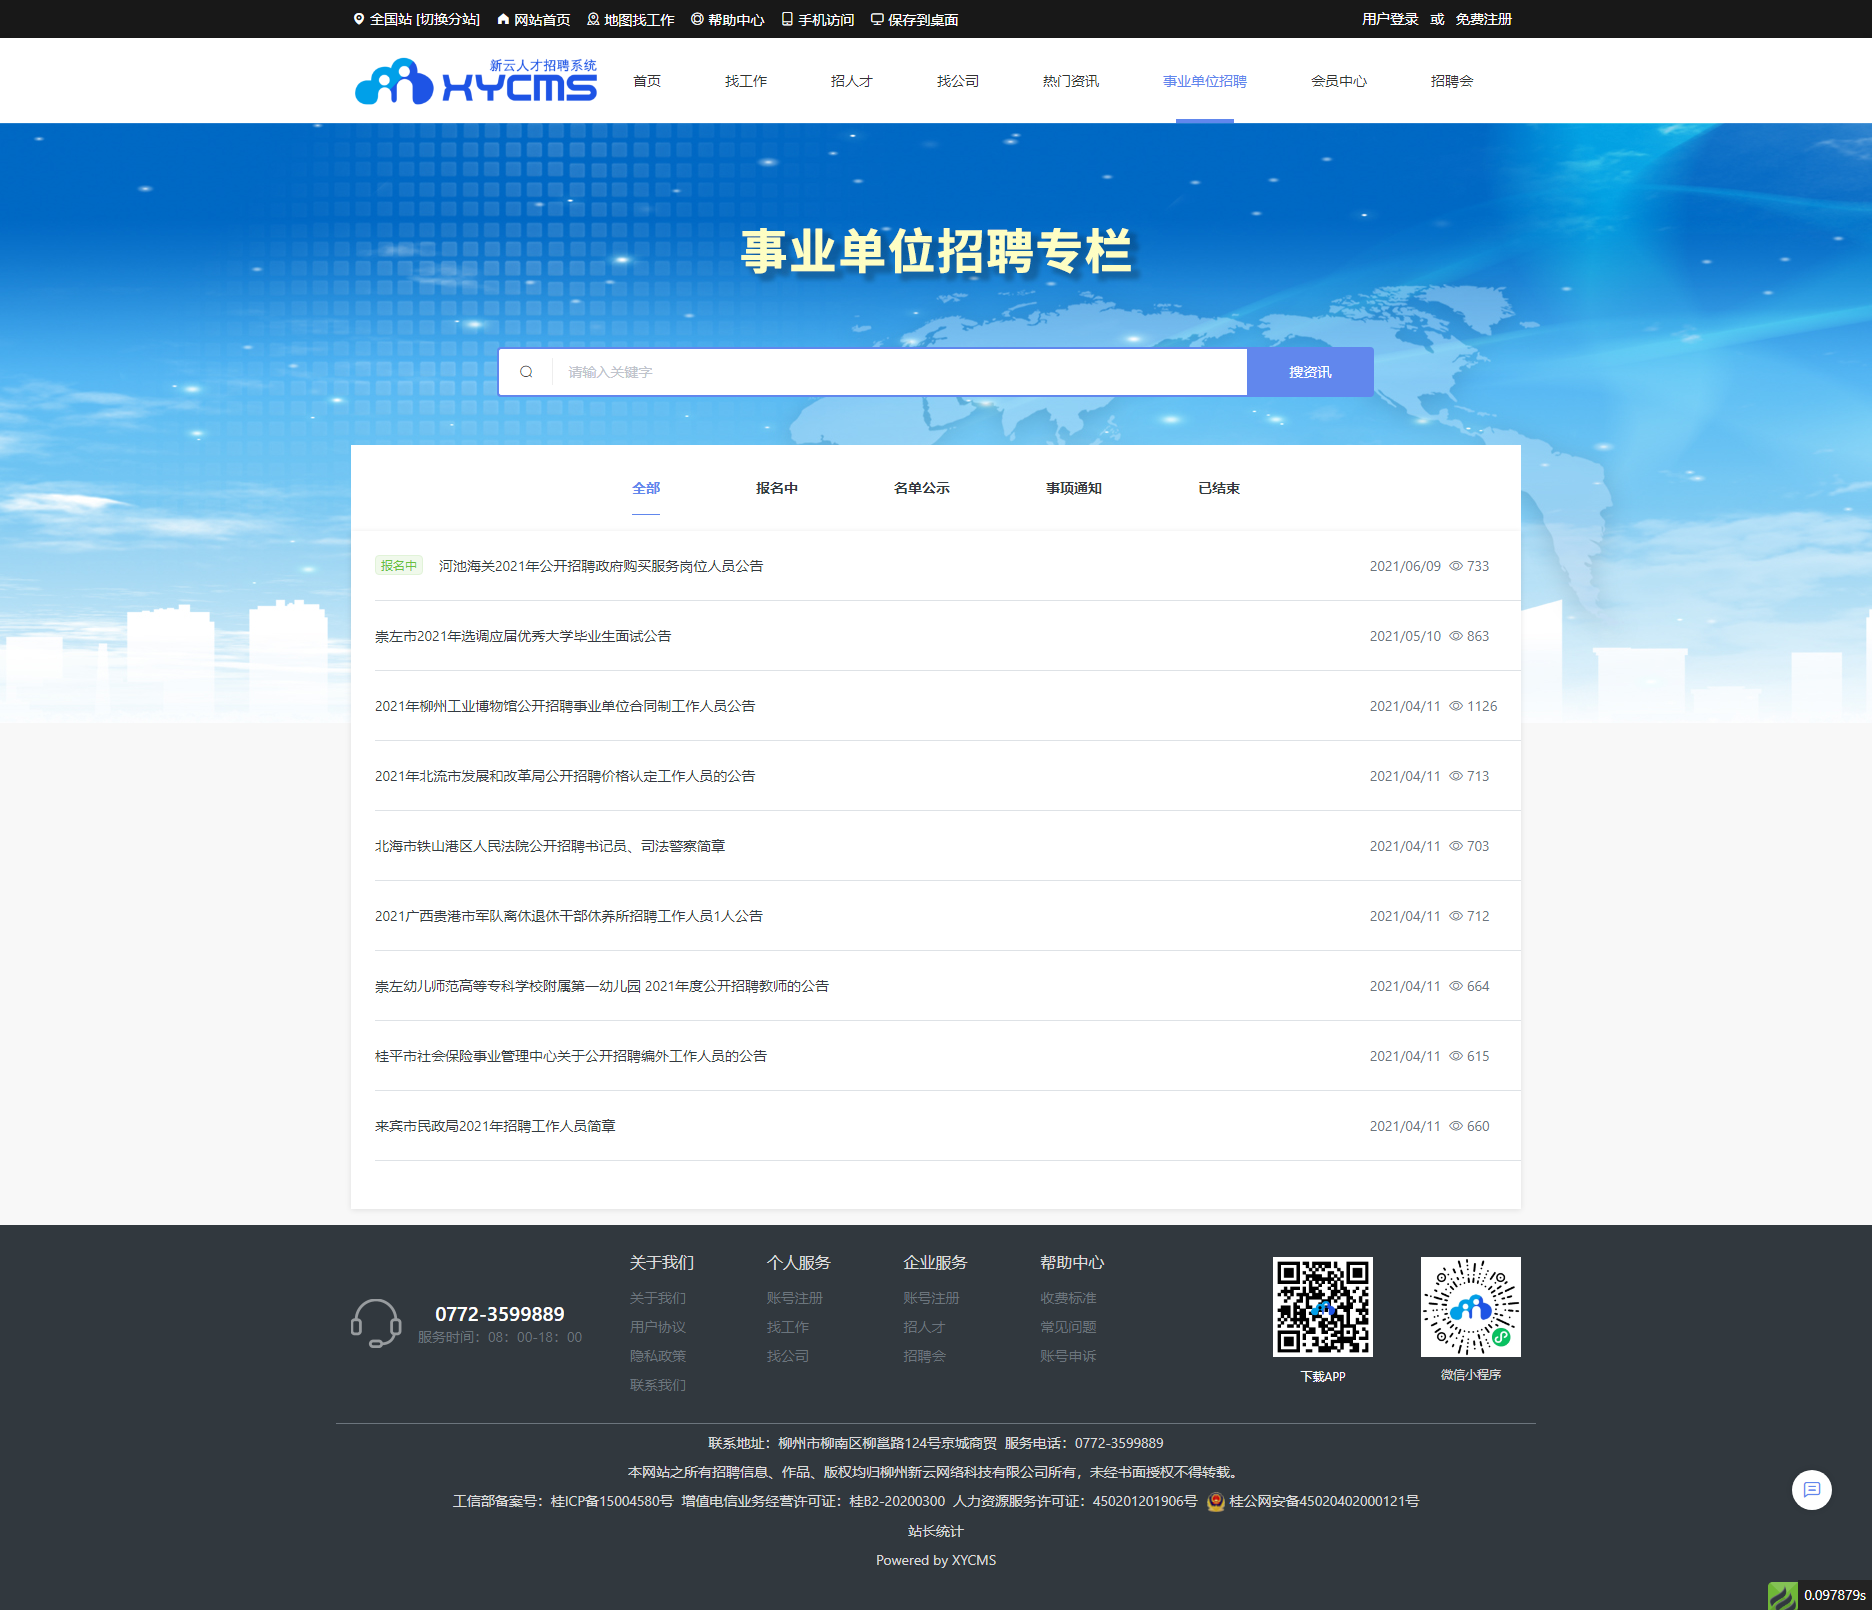Click 桂ICP备15004580号 filing link
1872x1610 pixels.
[x=612, y=1501]
